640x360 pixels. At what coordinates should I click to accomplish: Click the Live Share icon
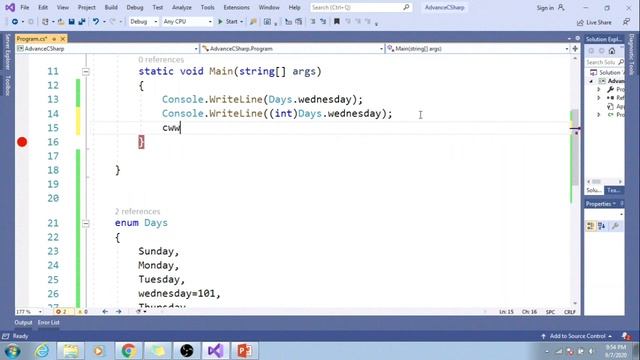[x=580, y=22]
